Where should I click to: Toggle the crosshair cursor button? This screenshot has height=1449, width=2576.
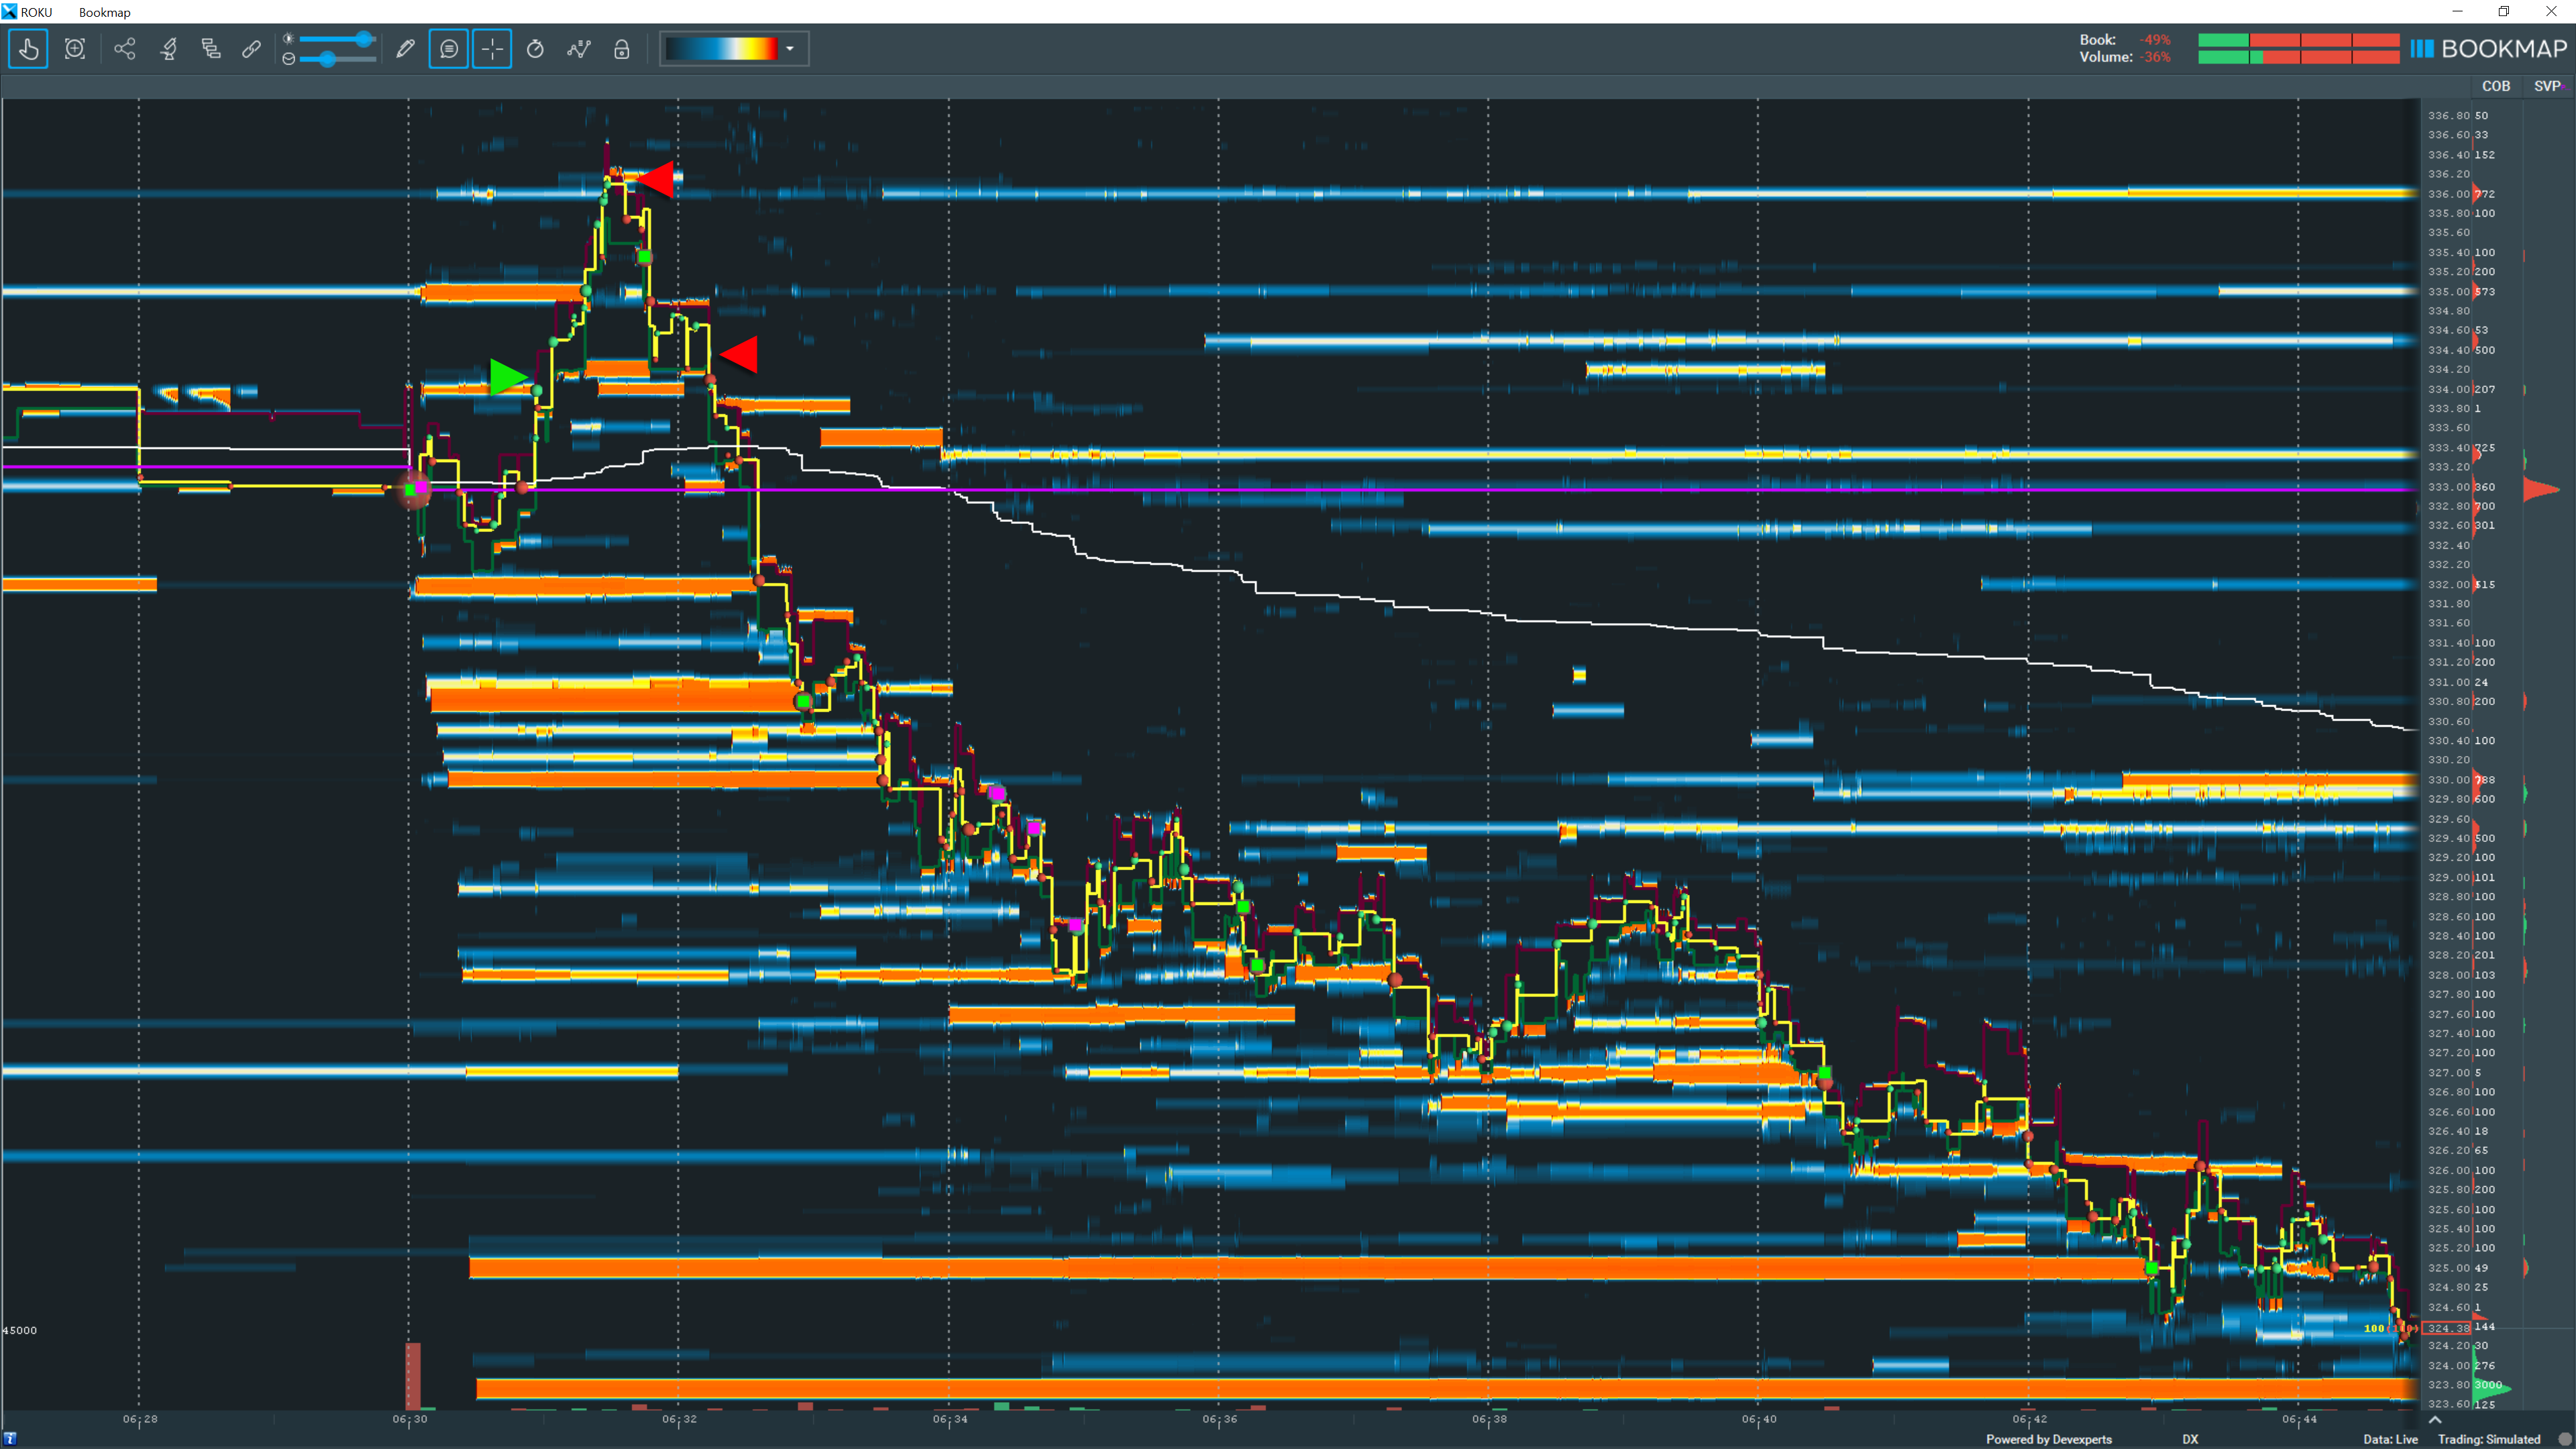492,49
